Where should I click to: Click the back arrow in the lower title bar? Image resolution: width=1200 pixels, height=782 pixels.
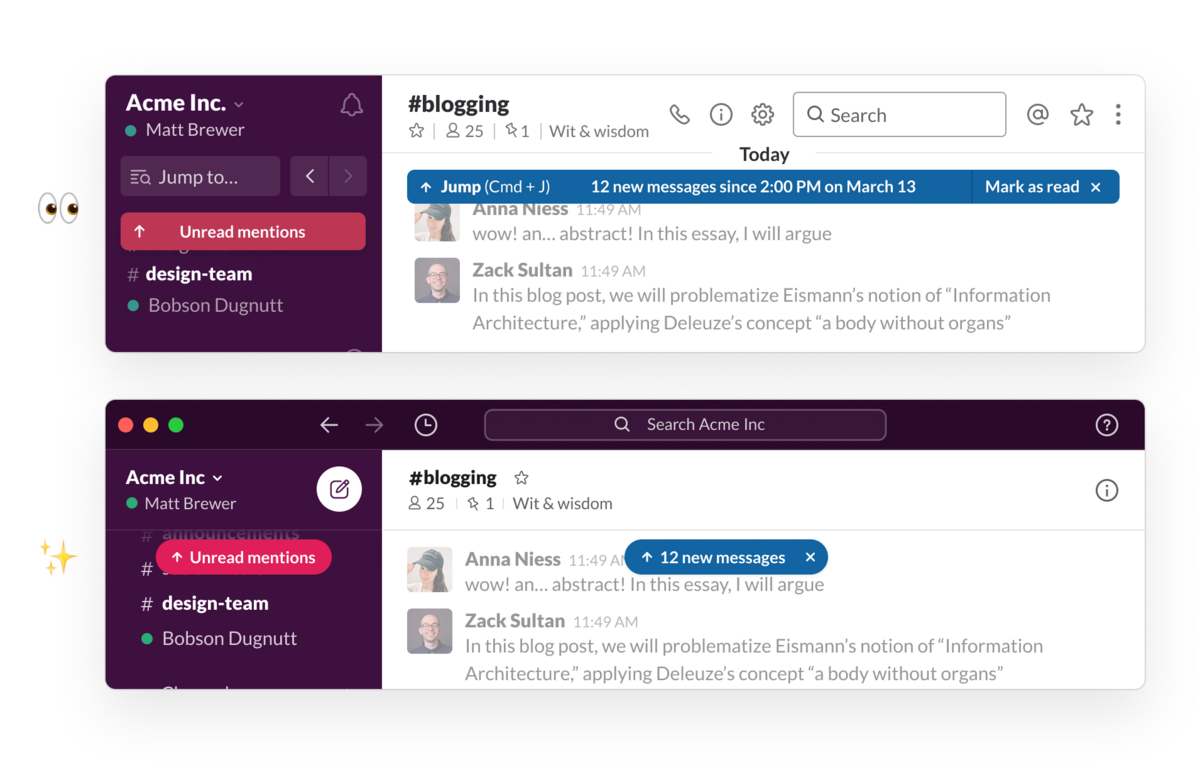[329, 425]
